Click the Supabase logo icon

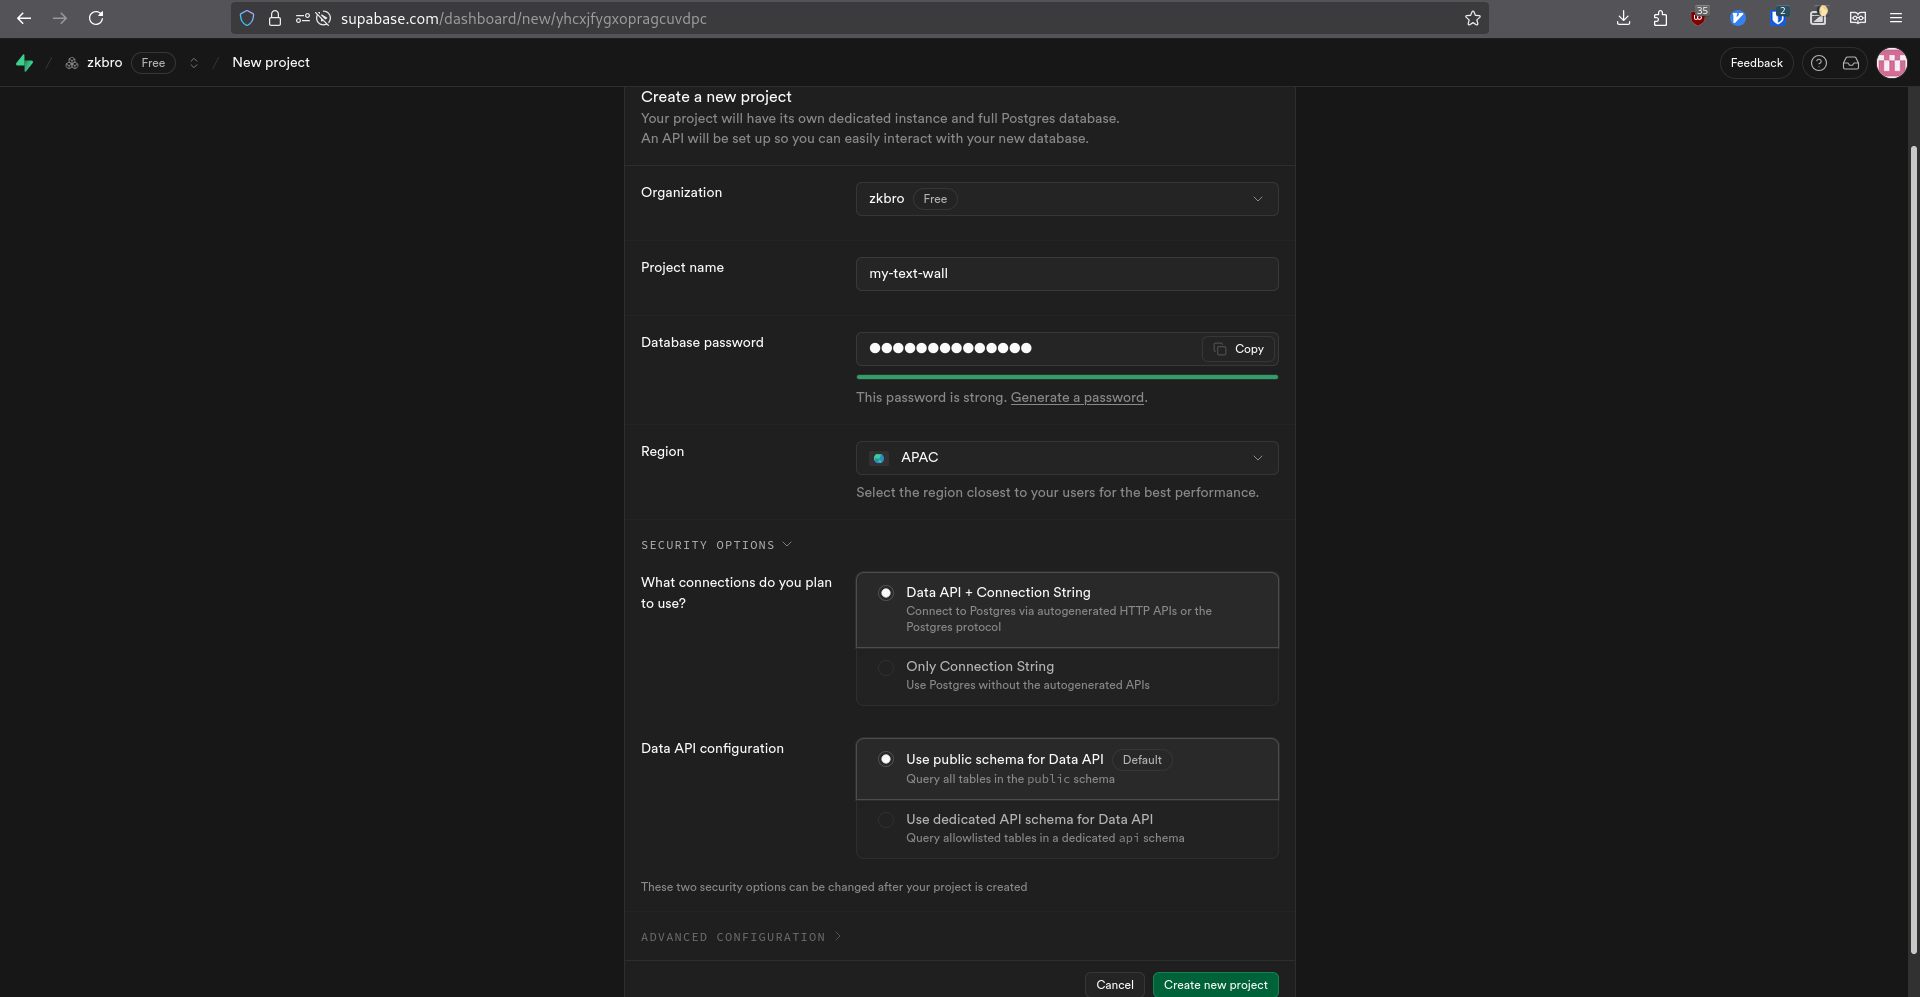coord(25,63)
